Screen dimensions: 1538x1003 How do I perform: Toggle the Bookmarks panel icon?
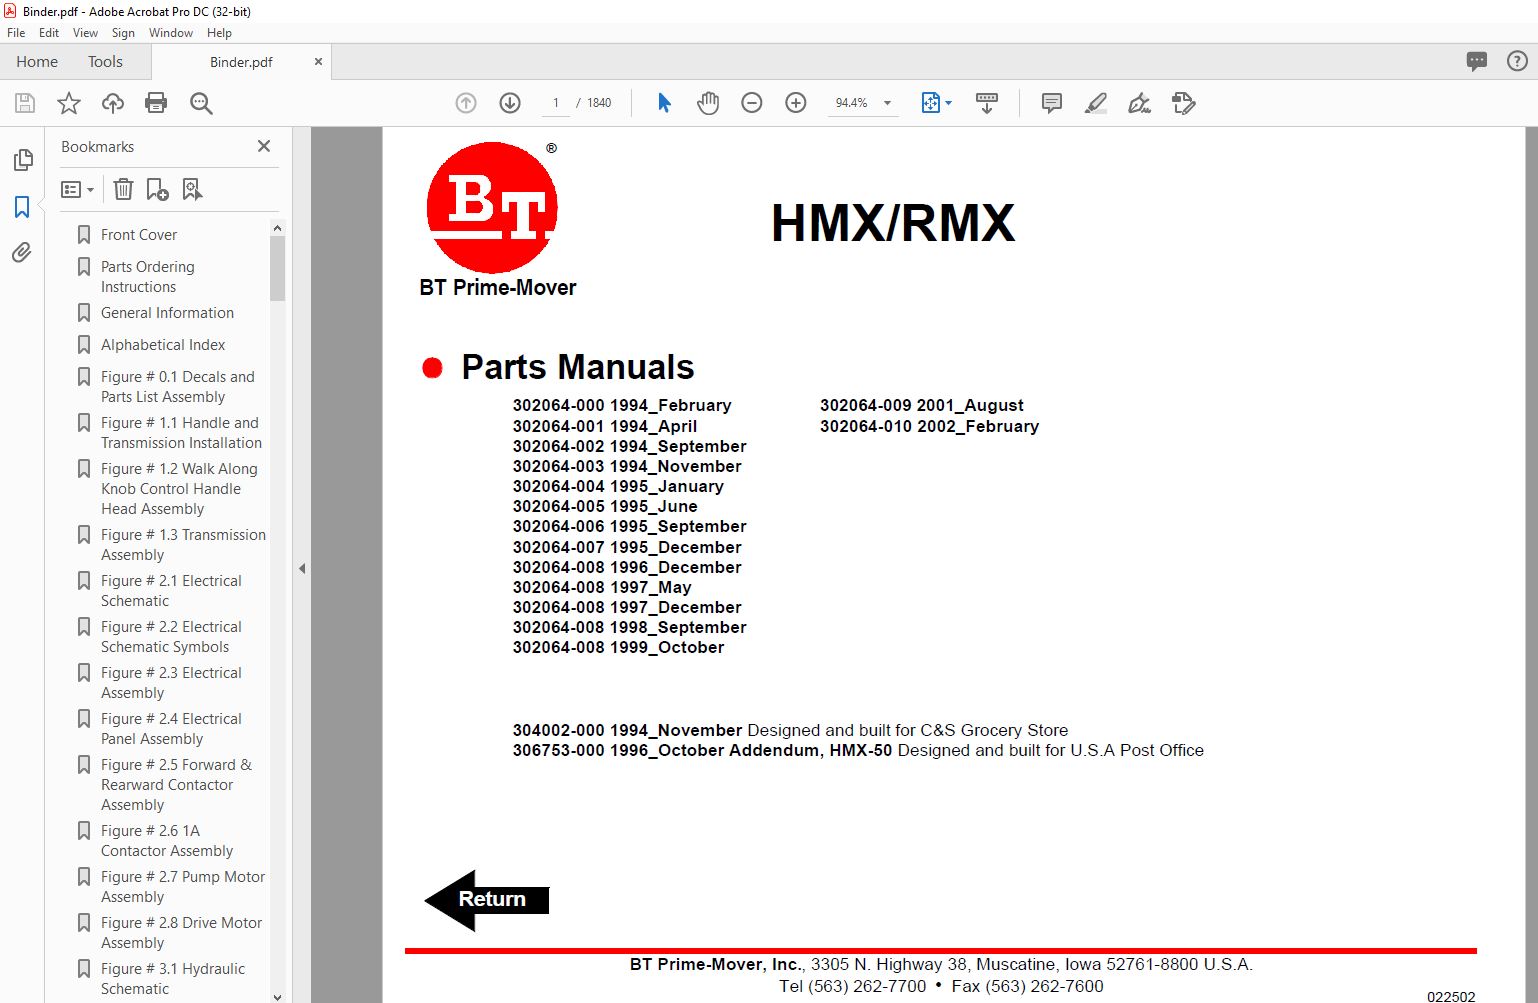[22, 207]
